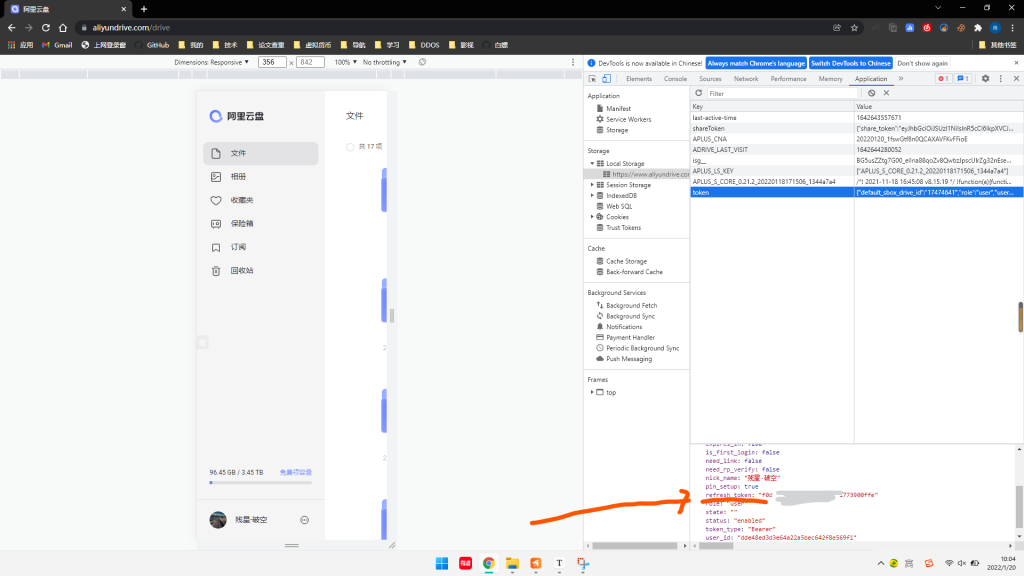Open the 100% zoom dropdown
Screen dimensions: 1024x576
click(x=345, y=62)
